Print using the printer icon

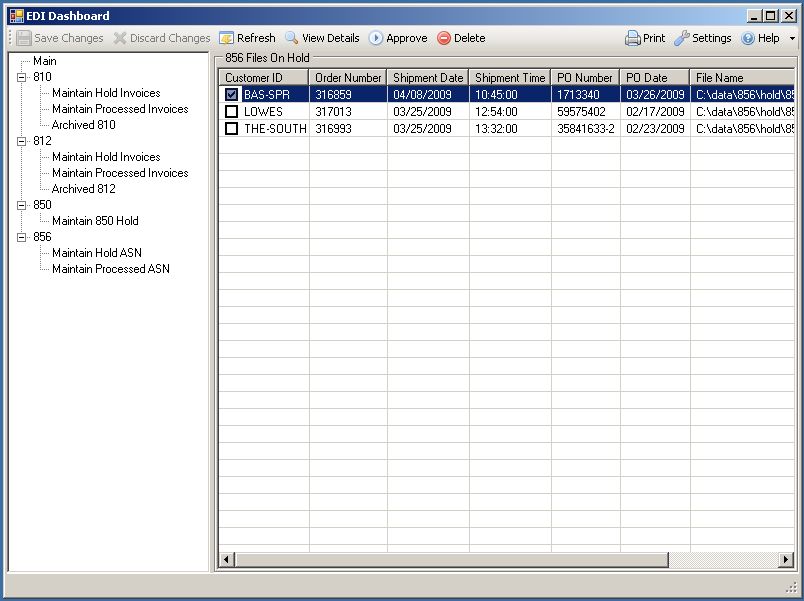633,38
